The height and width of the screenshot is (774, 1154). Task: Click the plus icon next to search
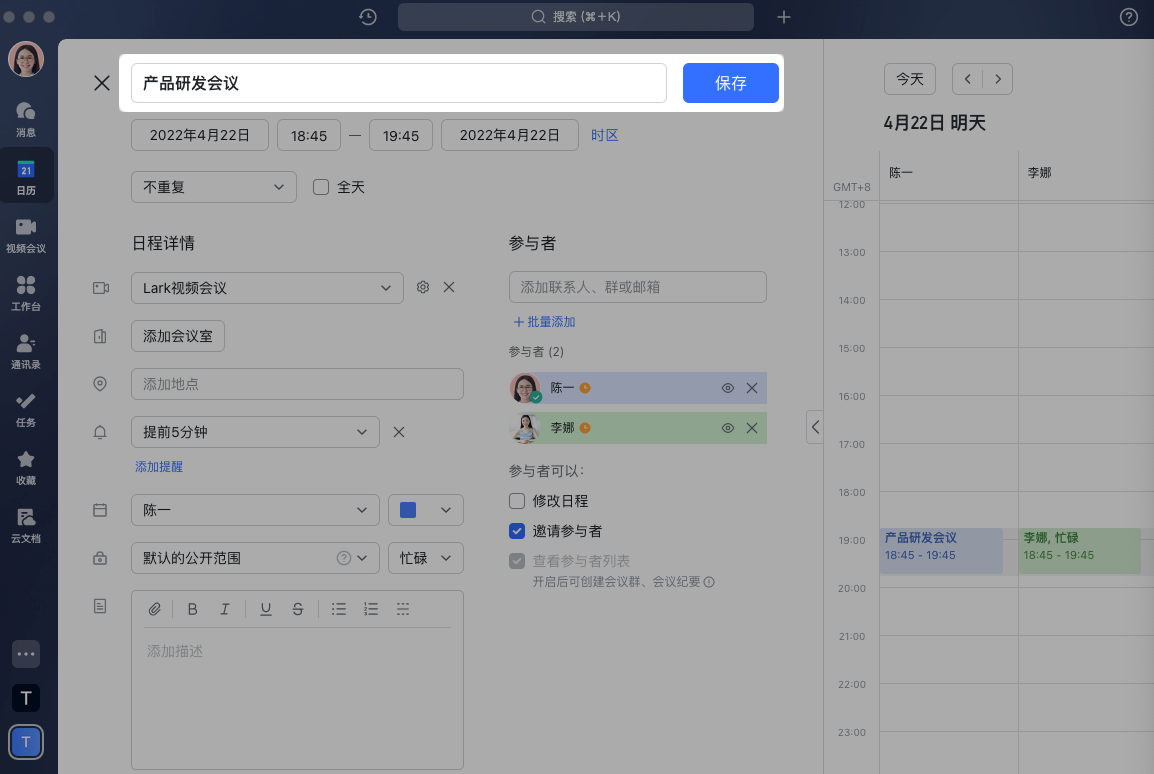[784, 17]
